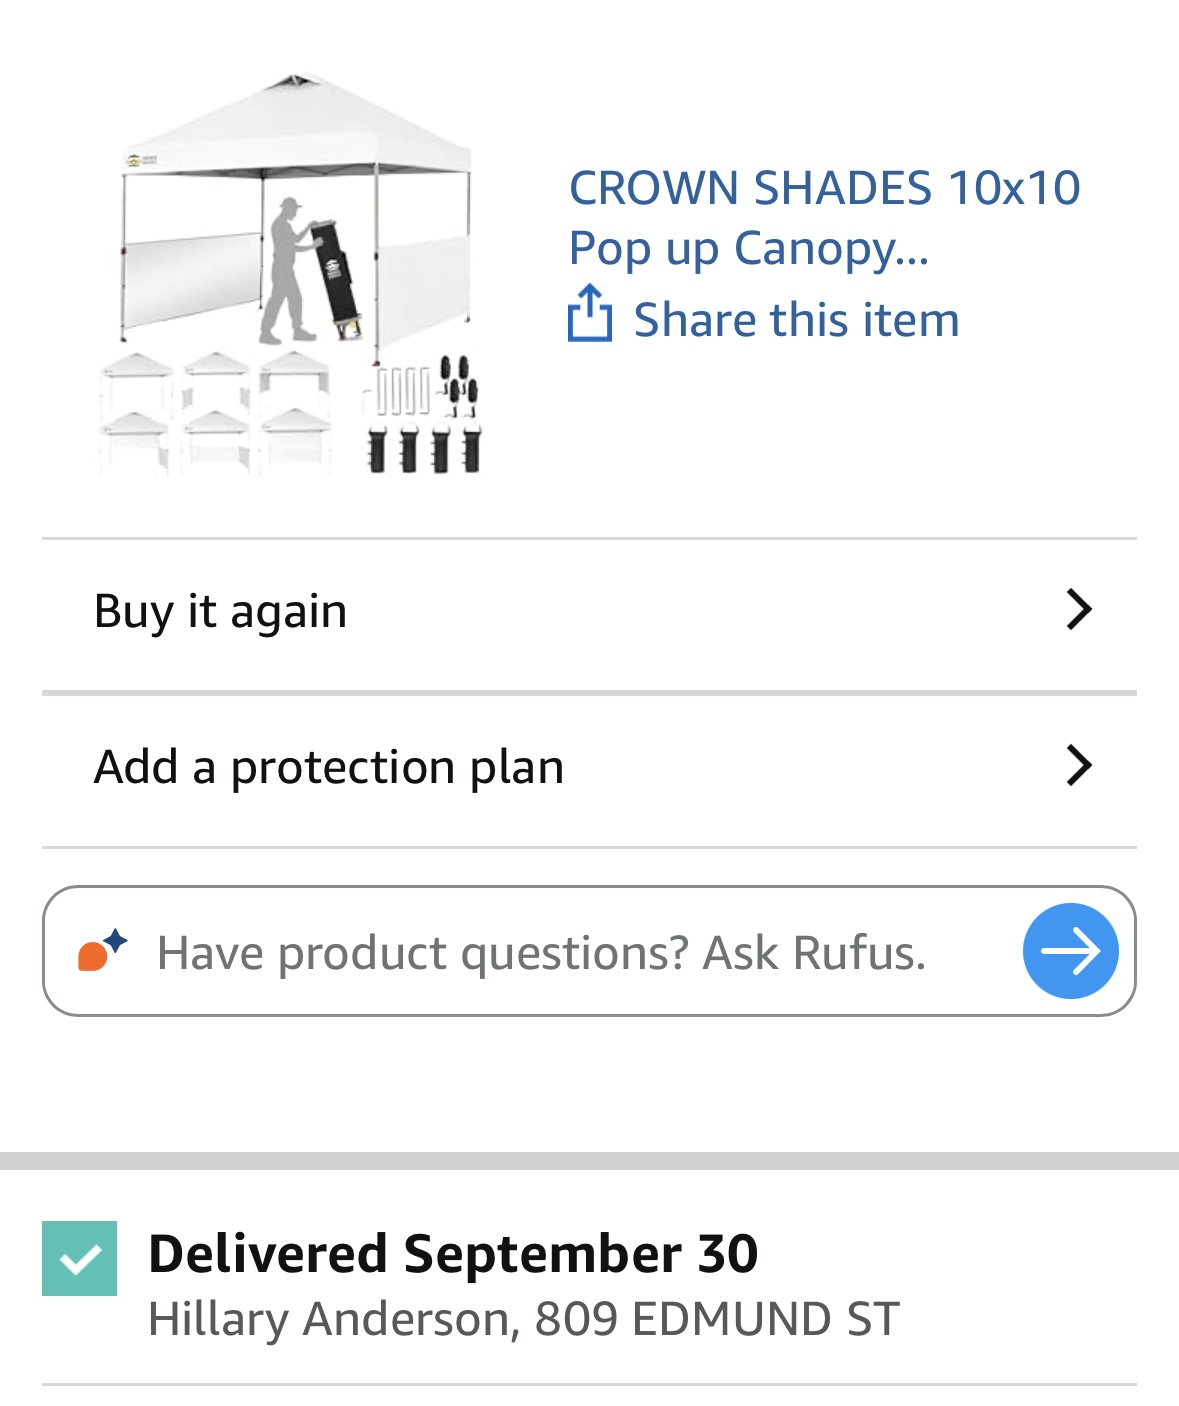Expand the Buy it again chevron
This screenshot has height=1406, width=1179.
click(x=1079, y=609)
